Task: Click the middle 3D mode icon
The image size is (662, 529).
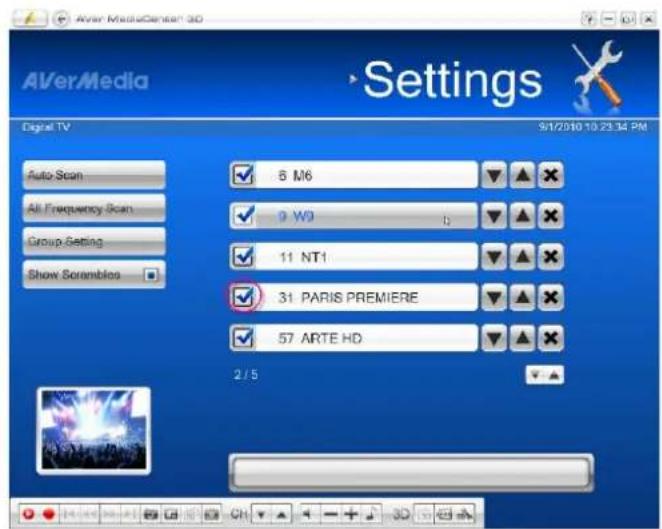Action: tap(444, 514)
